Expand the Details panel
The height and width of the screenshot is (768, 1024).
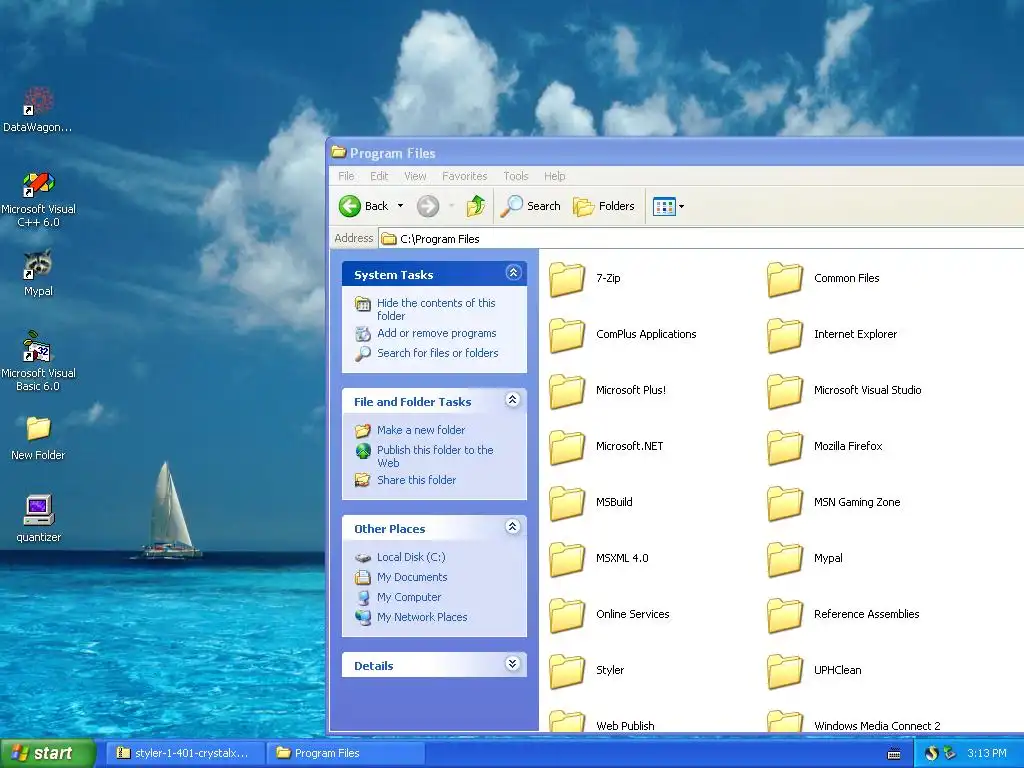[x=513, y=664]
